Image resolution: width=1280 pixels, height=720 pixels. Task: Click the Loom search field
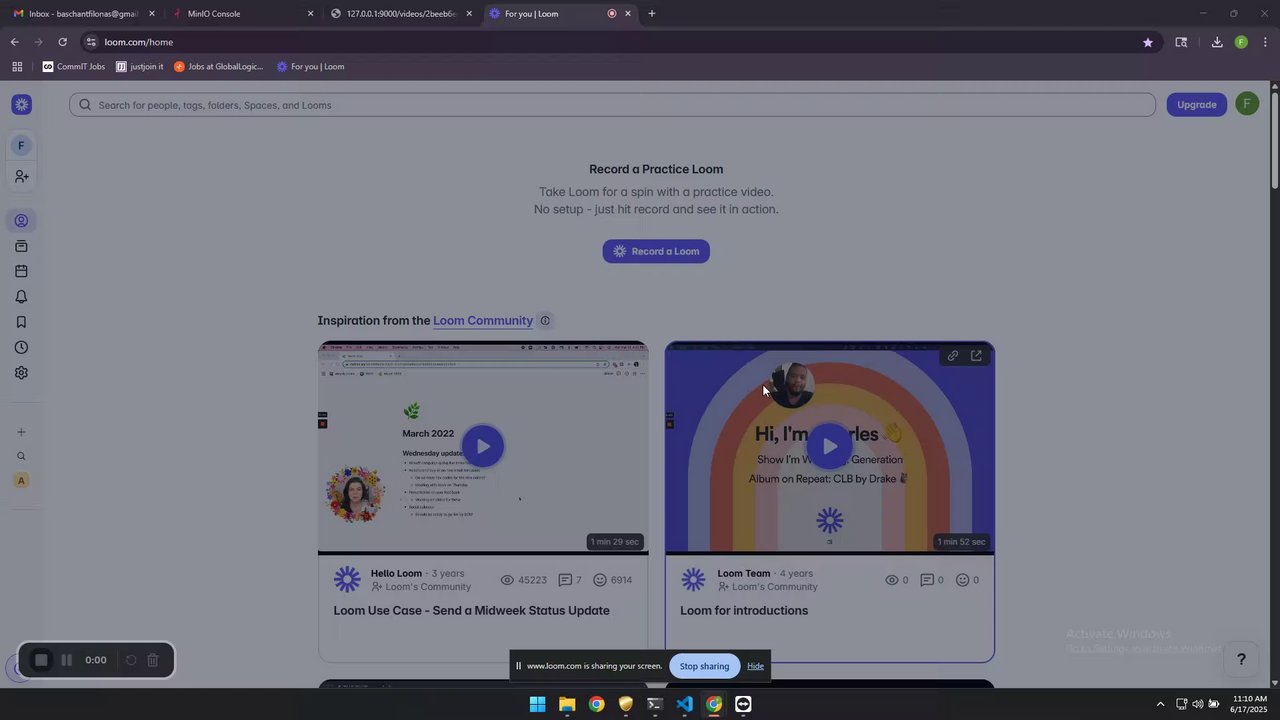pos(612,105)
